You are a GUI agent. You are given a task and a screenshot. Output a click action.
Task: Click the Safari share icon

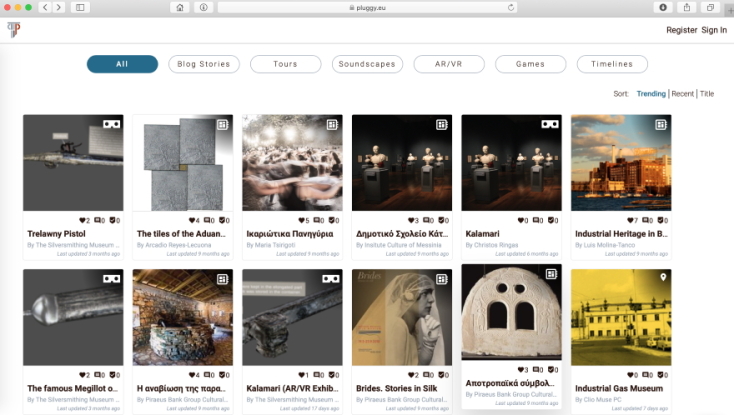tap(687, 7)
